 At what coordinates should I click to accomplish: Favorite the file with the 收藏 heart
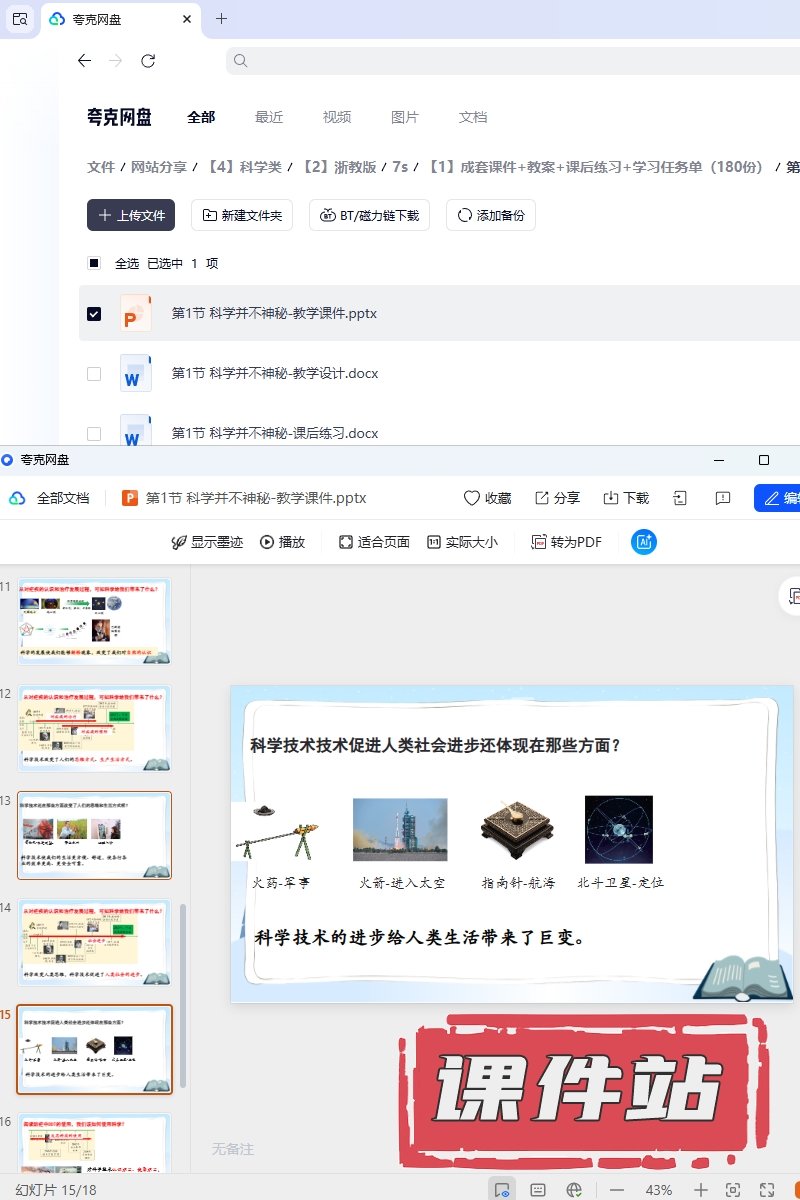(x=487, y=498)
